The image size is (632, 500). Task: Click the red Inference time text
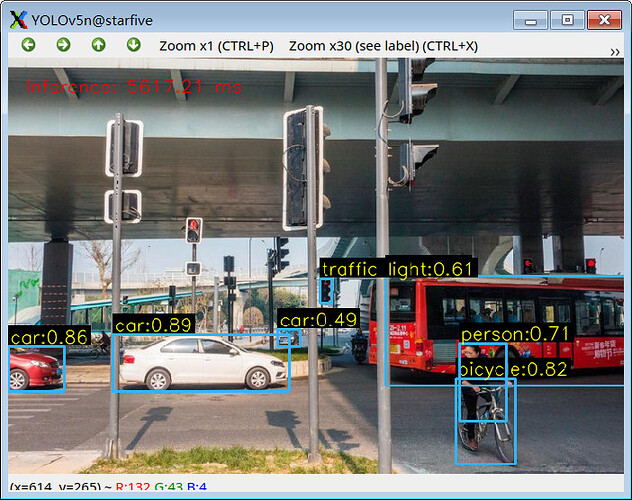click(134, 87)
